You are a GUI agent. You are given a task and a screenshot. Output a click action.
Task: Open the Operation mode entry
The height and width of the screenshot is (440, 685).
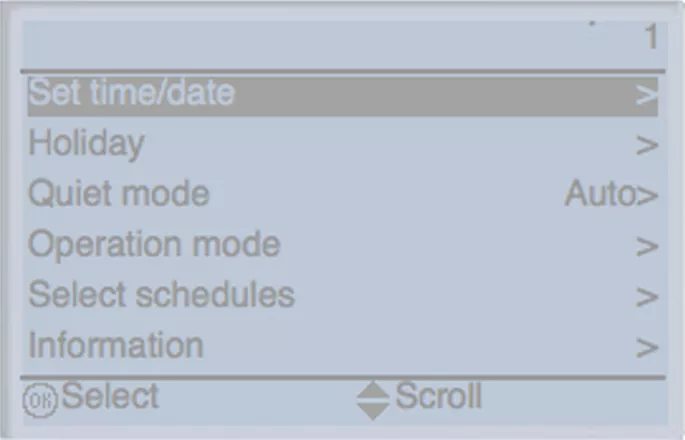click(x=154, y=245)
